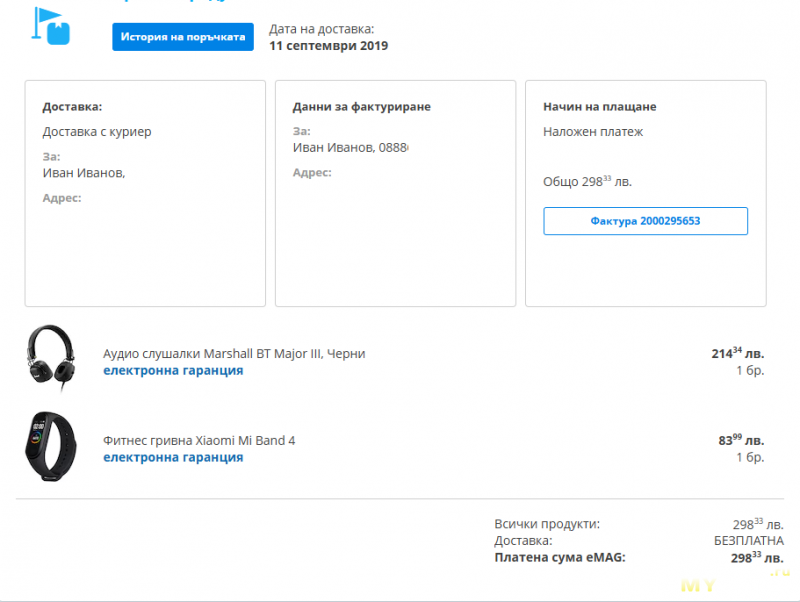Click delivery date 11 септември 2019

329,46
